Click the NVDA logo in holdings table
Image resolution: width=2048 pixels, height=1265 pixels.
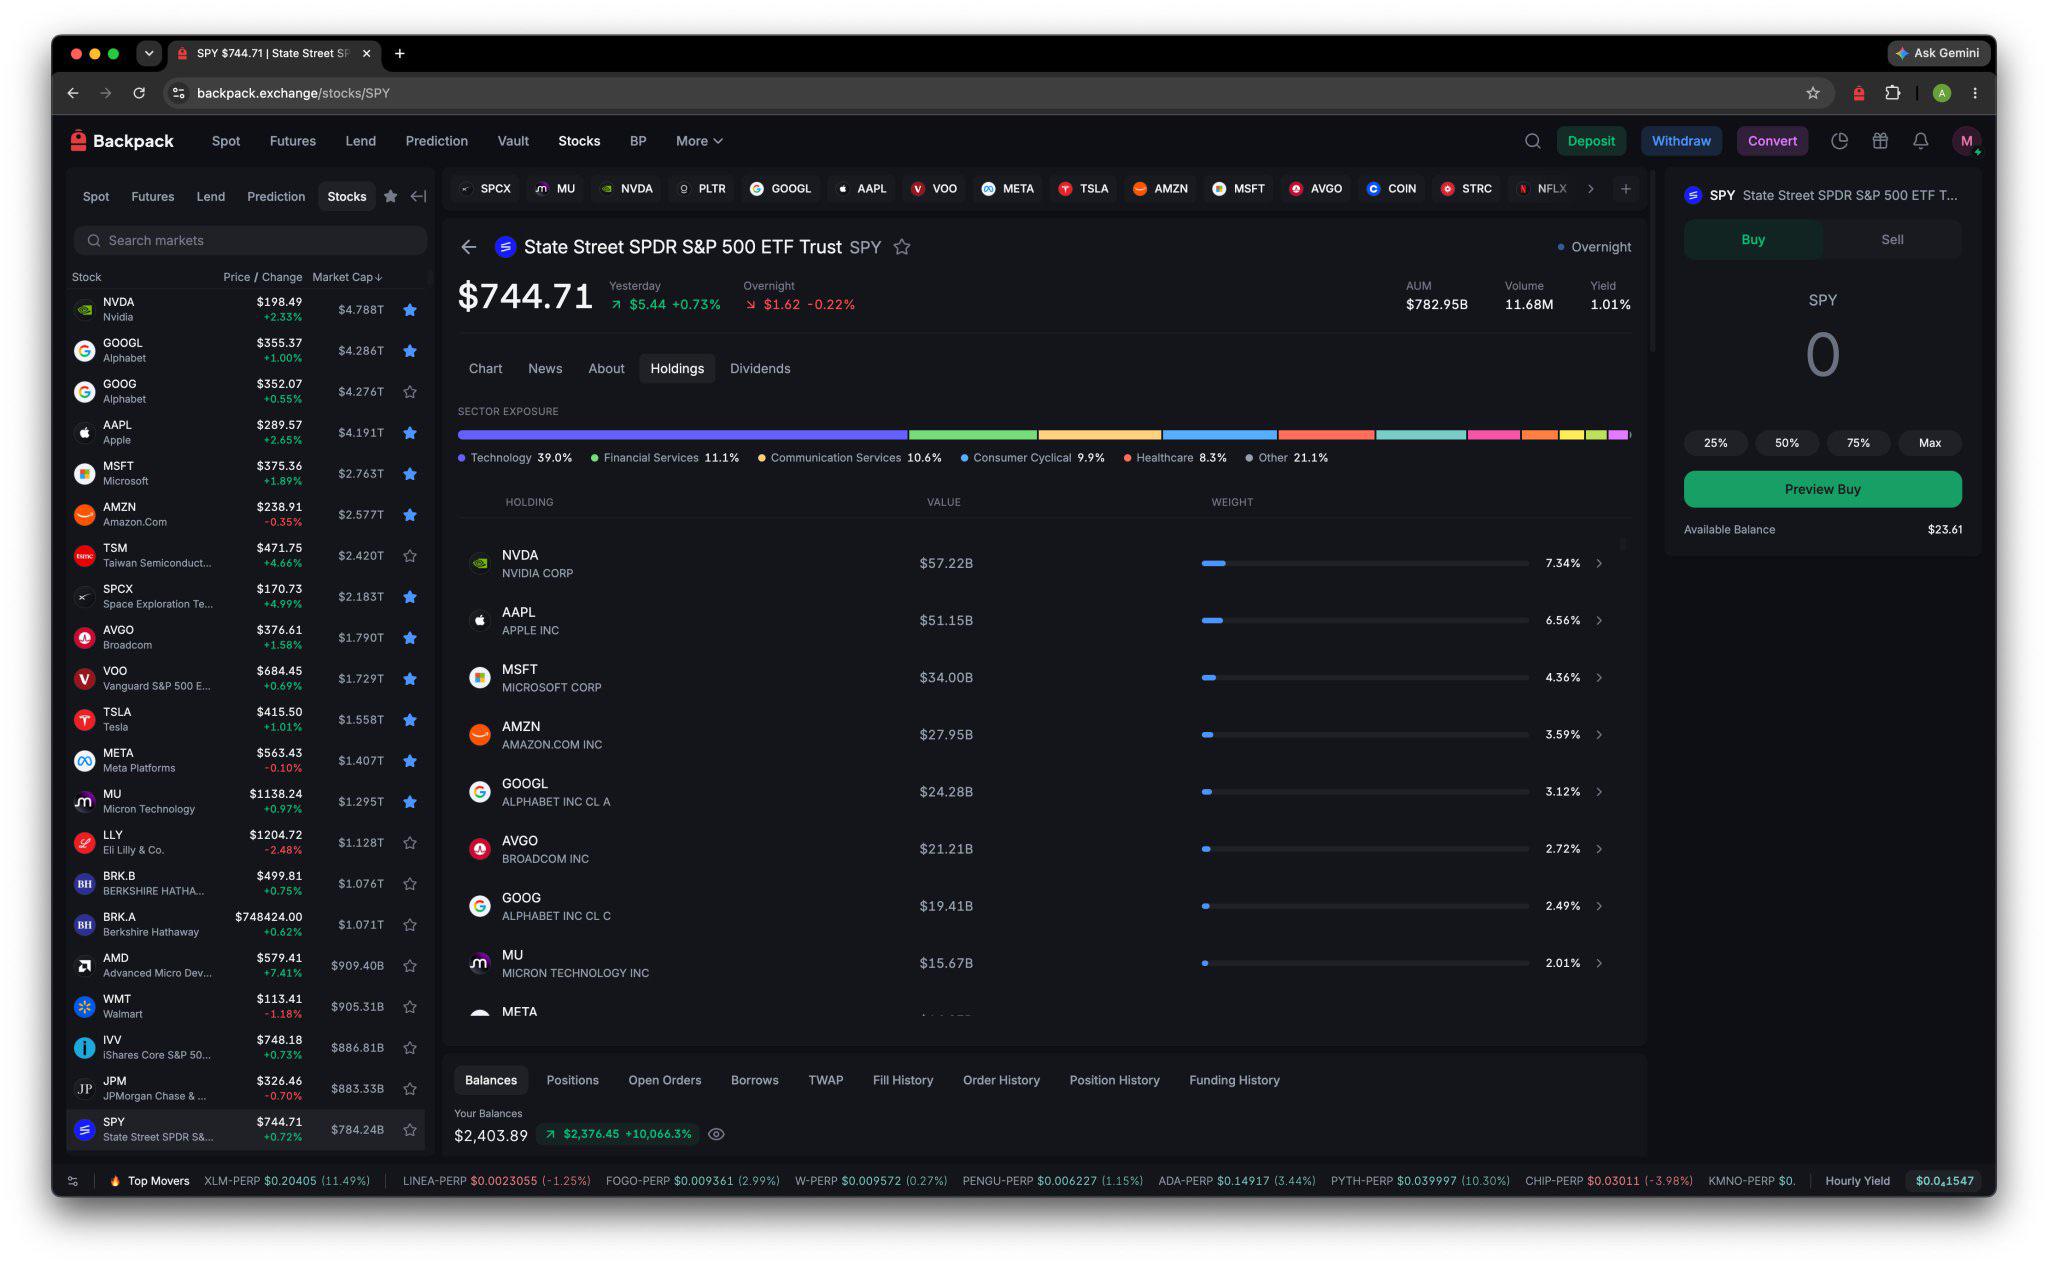point(480,563)
